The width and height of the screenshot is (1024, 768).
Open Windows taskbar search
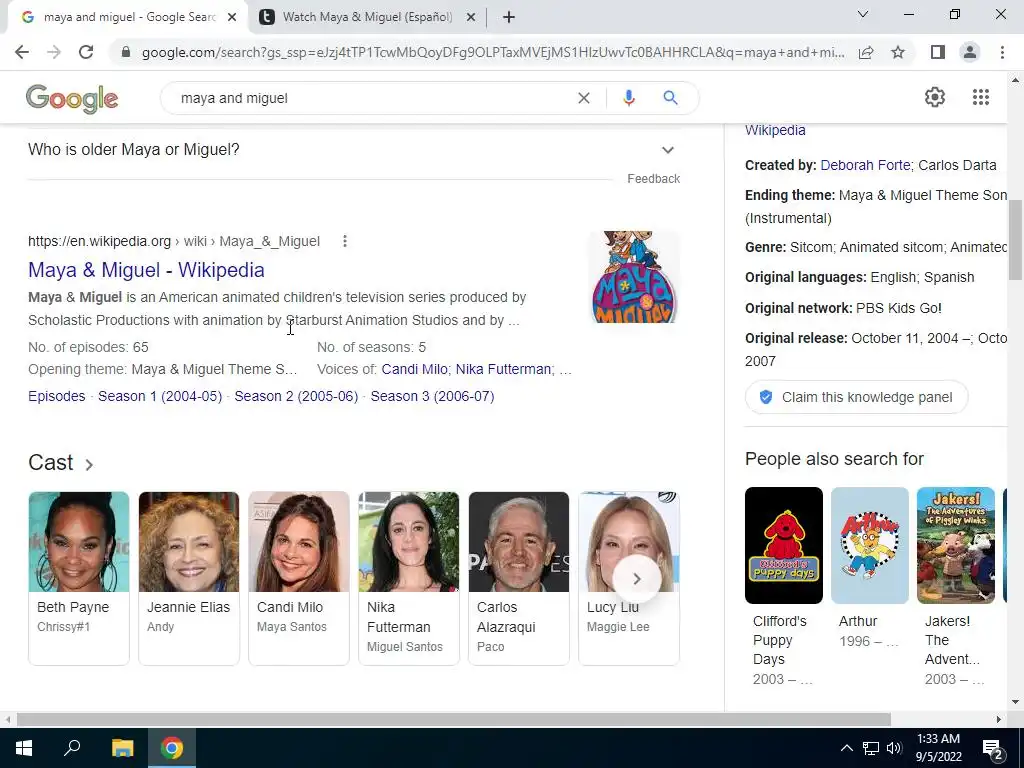(72, 748)
